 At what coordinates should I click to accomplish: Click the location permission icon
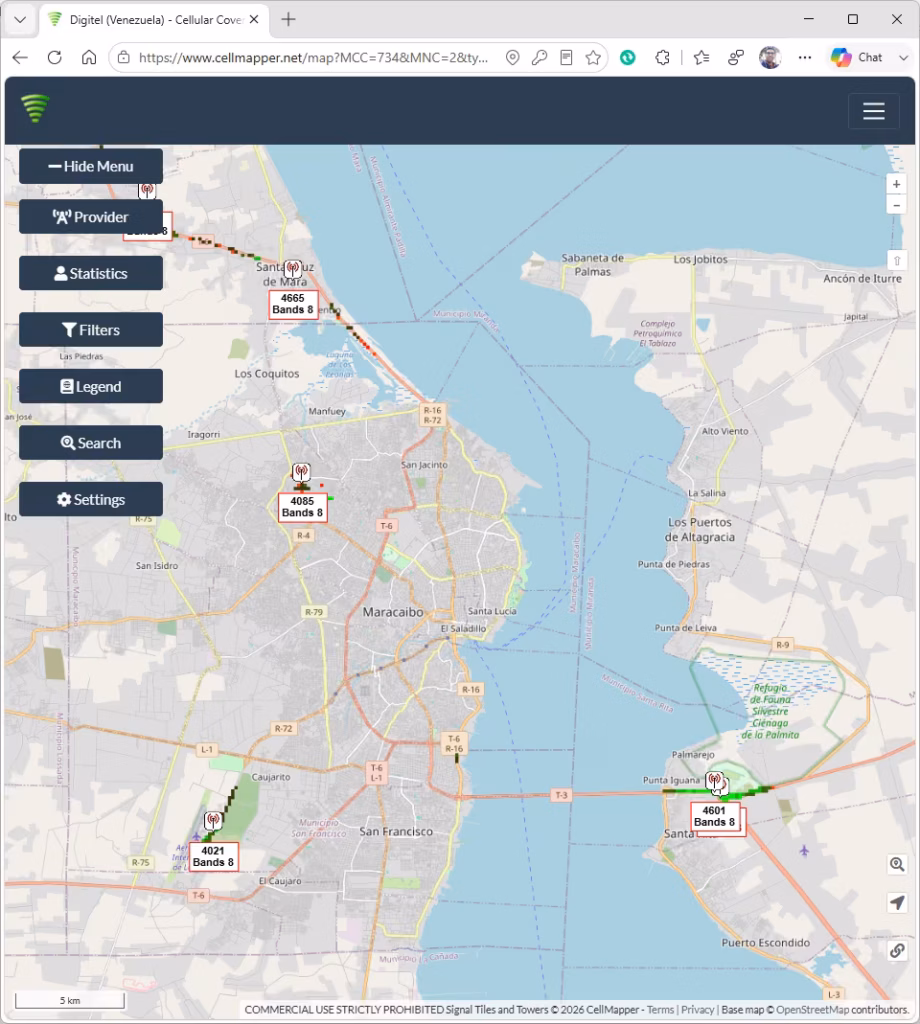tap(513, 57)
